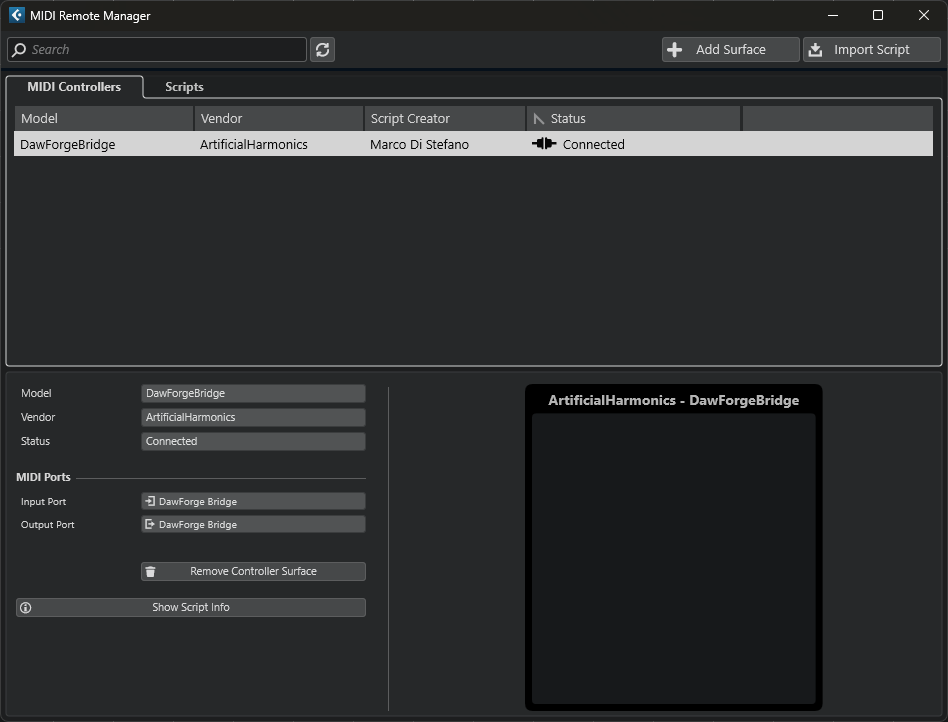Click the Import Script button
Image resolution: width=948 pixels, height=722 pixels.
[871, 50]
